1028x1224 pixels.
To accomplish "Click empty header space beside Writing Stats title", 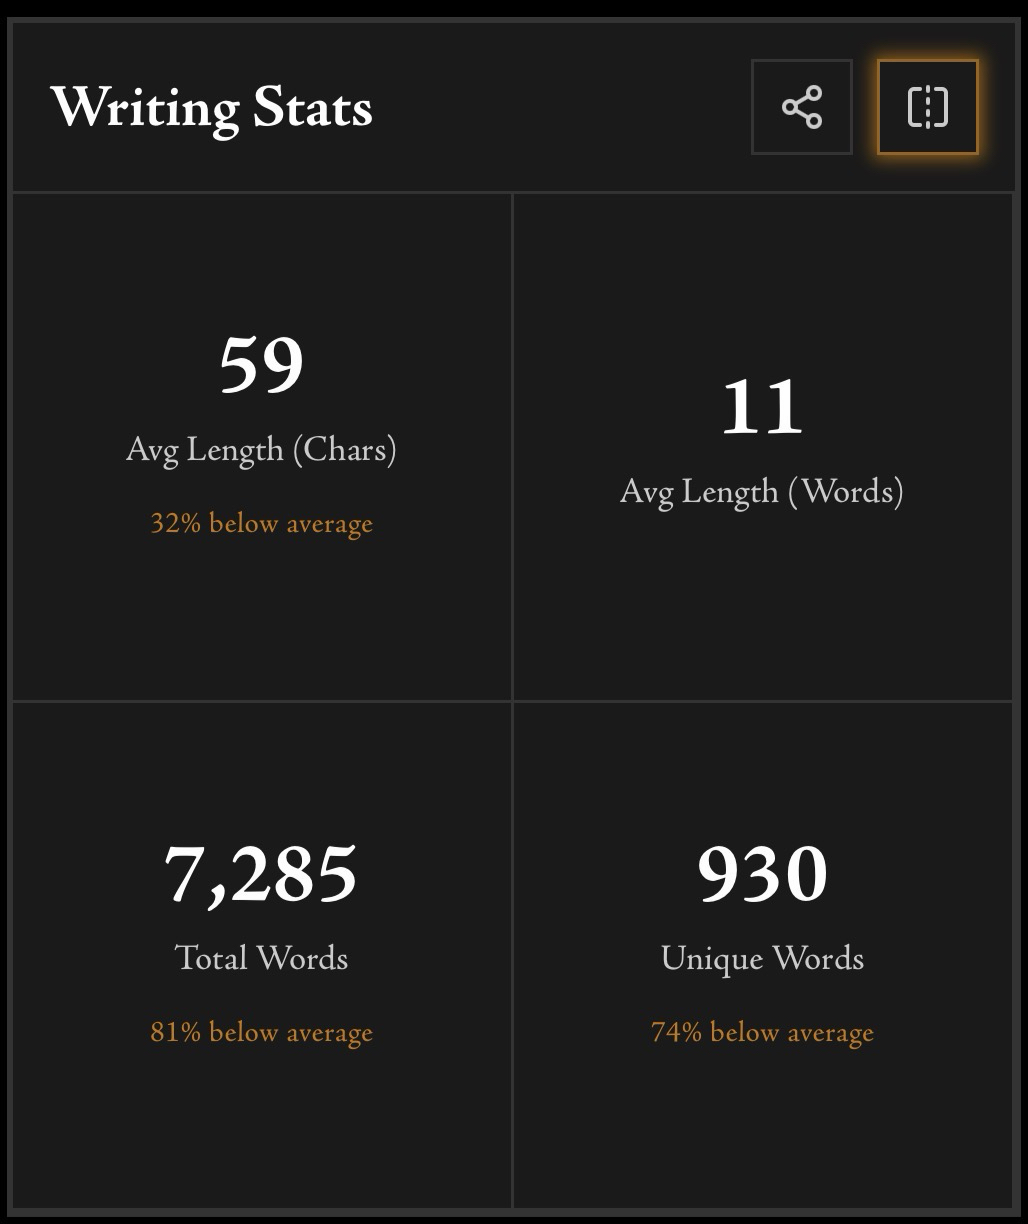I will (x=560, y=107).
